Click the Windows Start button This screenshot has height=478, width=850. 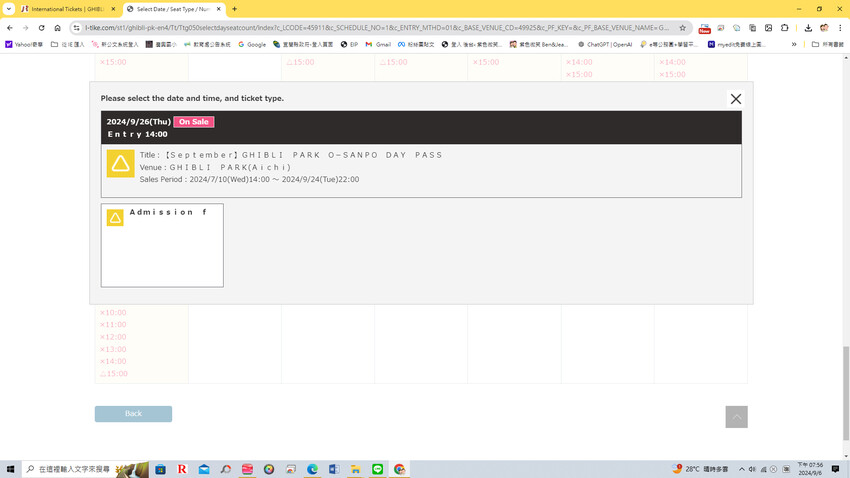point(10,469)
